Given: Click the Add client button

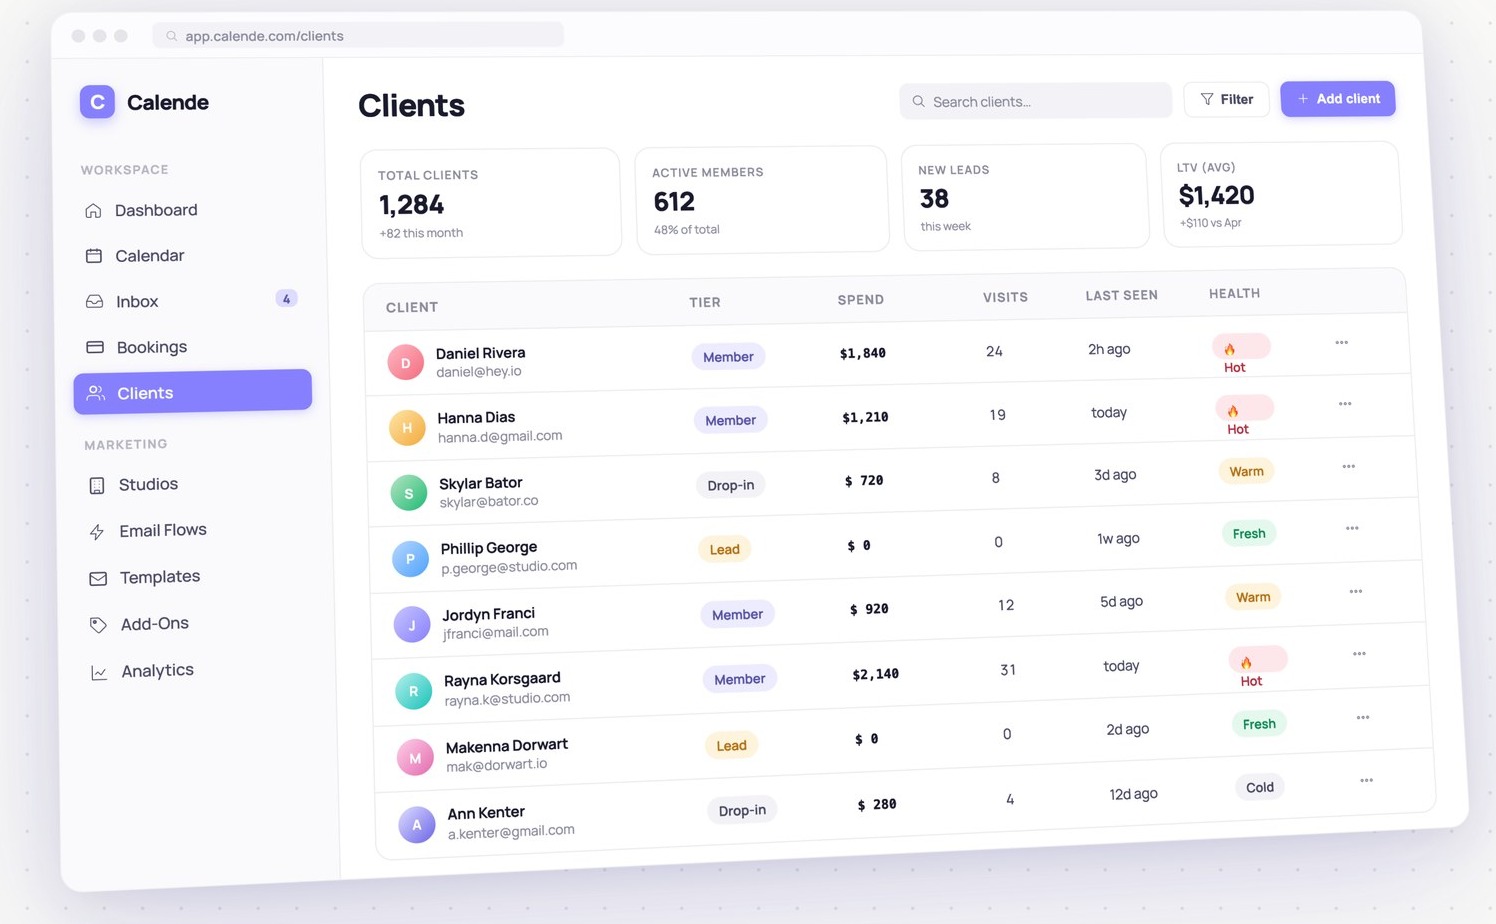Looking at the screenshot, I should click(1338, 99).
